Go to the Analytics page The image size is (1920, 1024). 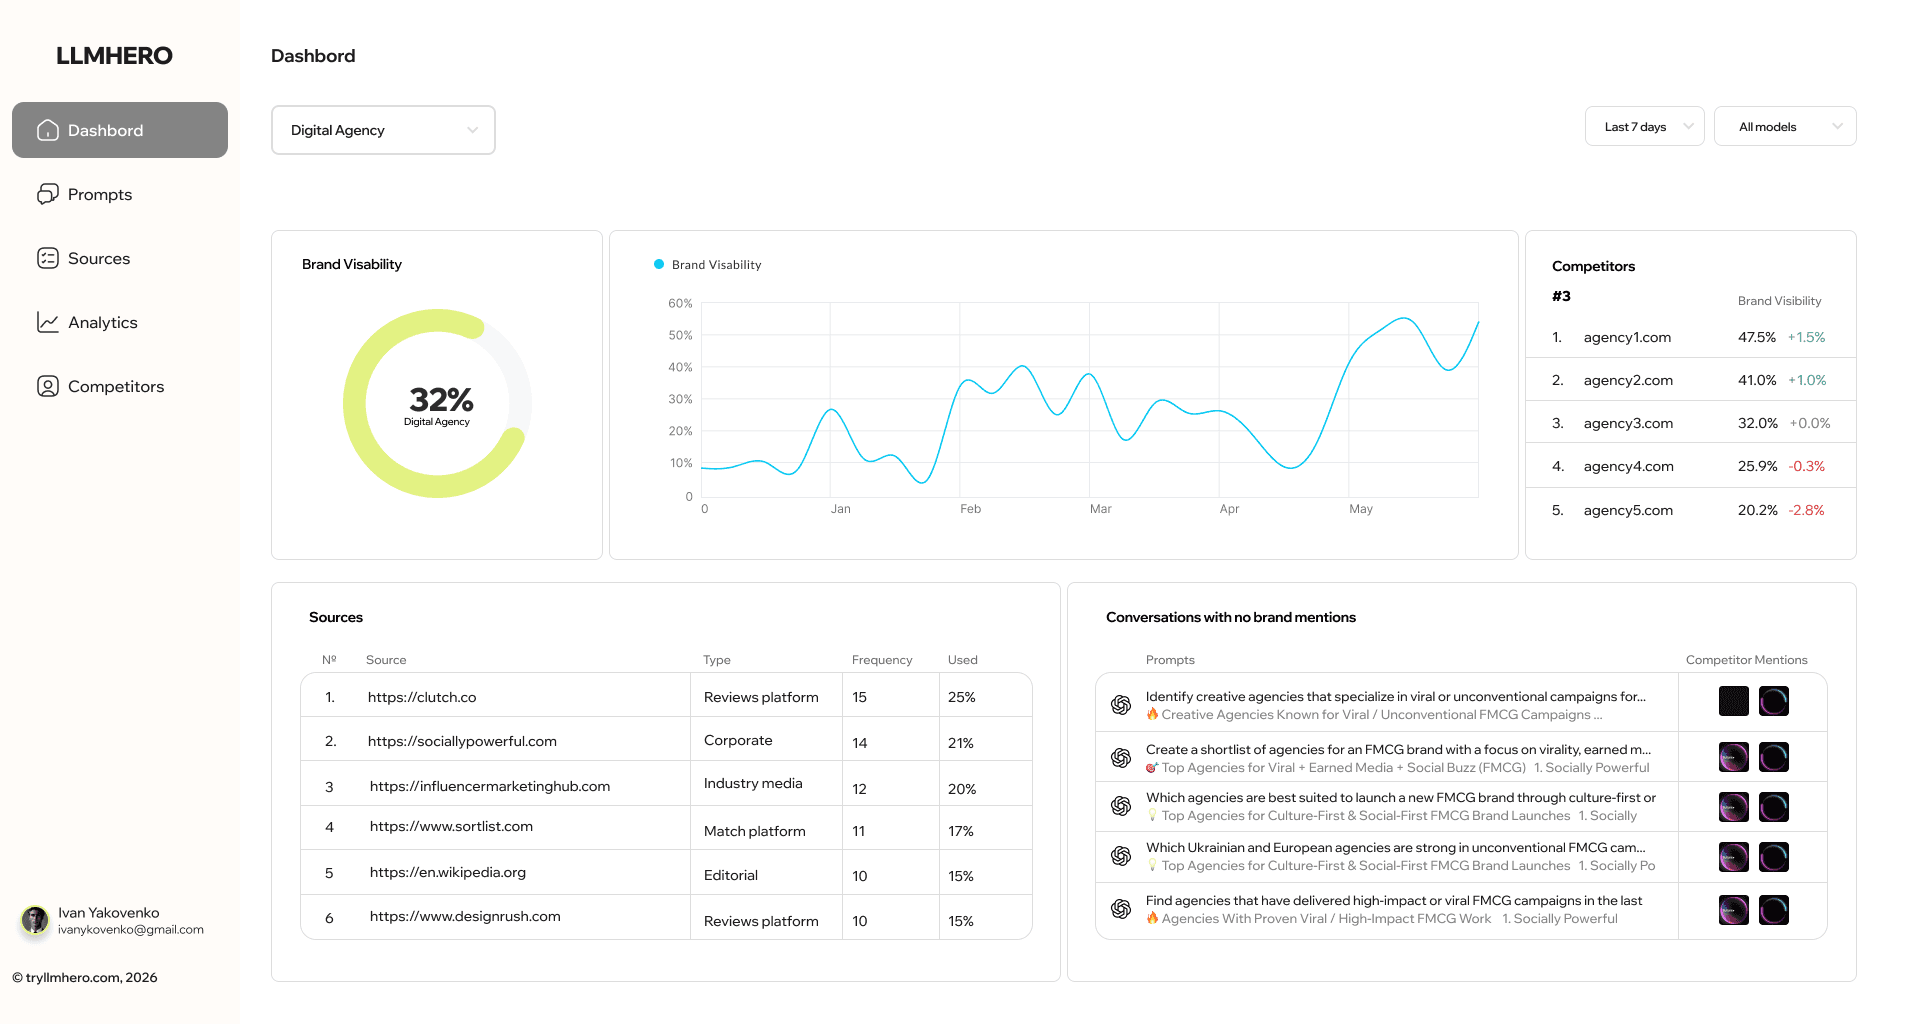tap(102, 322)
